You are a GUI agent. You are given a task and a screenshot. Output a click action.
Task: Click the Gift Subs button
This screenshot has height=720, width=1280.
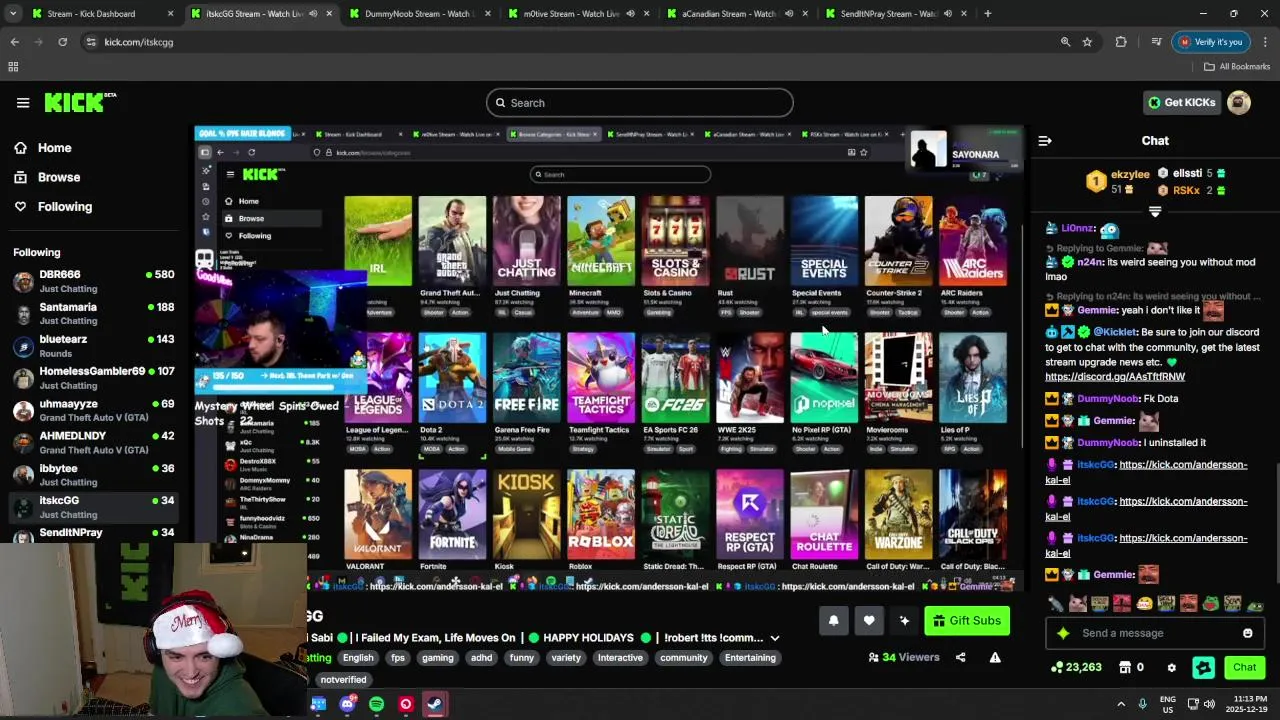coord(967,621)
